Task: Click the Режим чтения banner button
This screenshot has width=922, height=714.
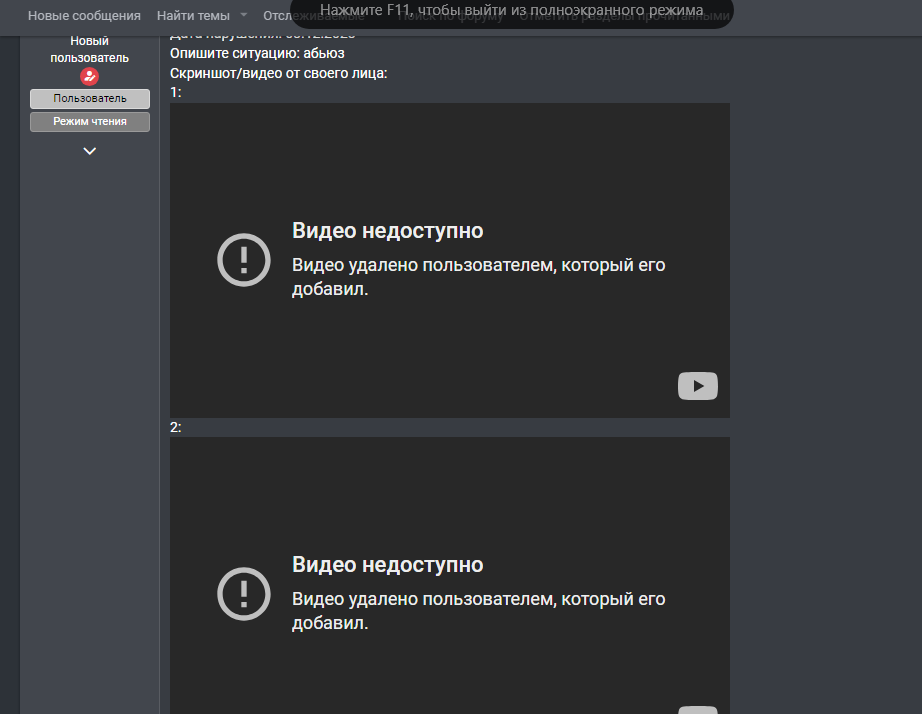Action: coord(90,122)
